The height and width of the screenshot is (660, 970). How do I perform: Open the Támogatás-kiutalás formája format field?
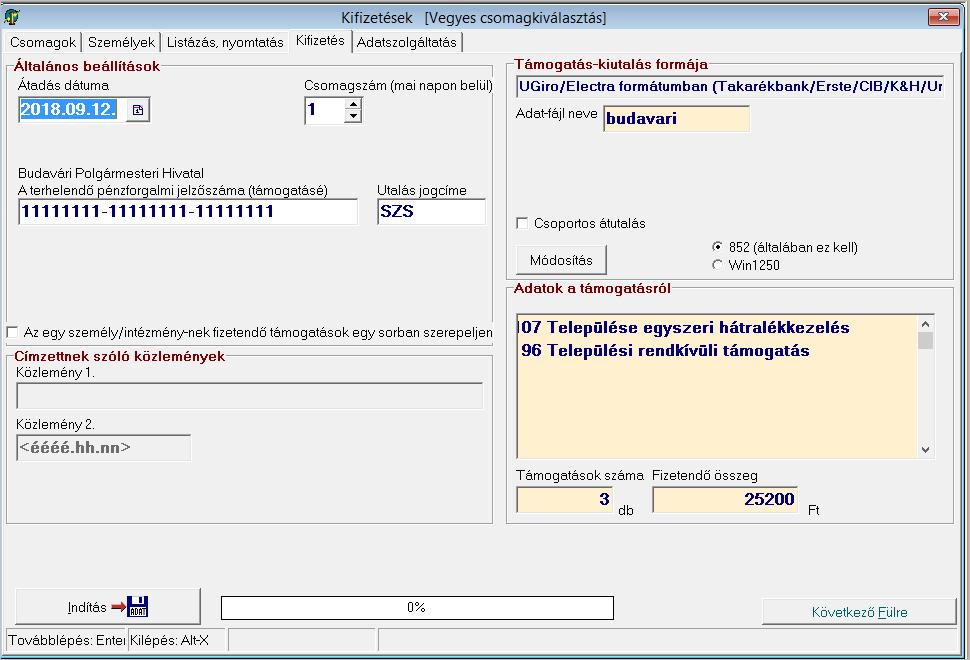click(729, 86)
